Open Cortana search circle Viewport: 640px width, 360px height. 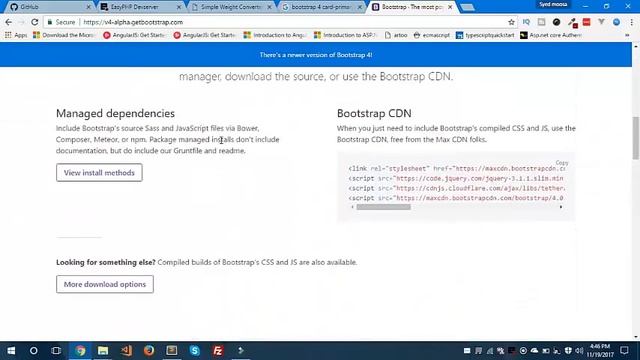(33, 351)
